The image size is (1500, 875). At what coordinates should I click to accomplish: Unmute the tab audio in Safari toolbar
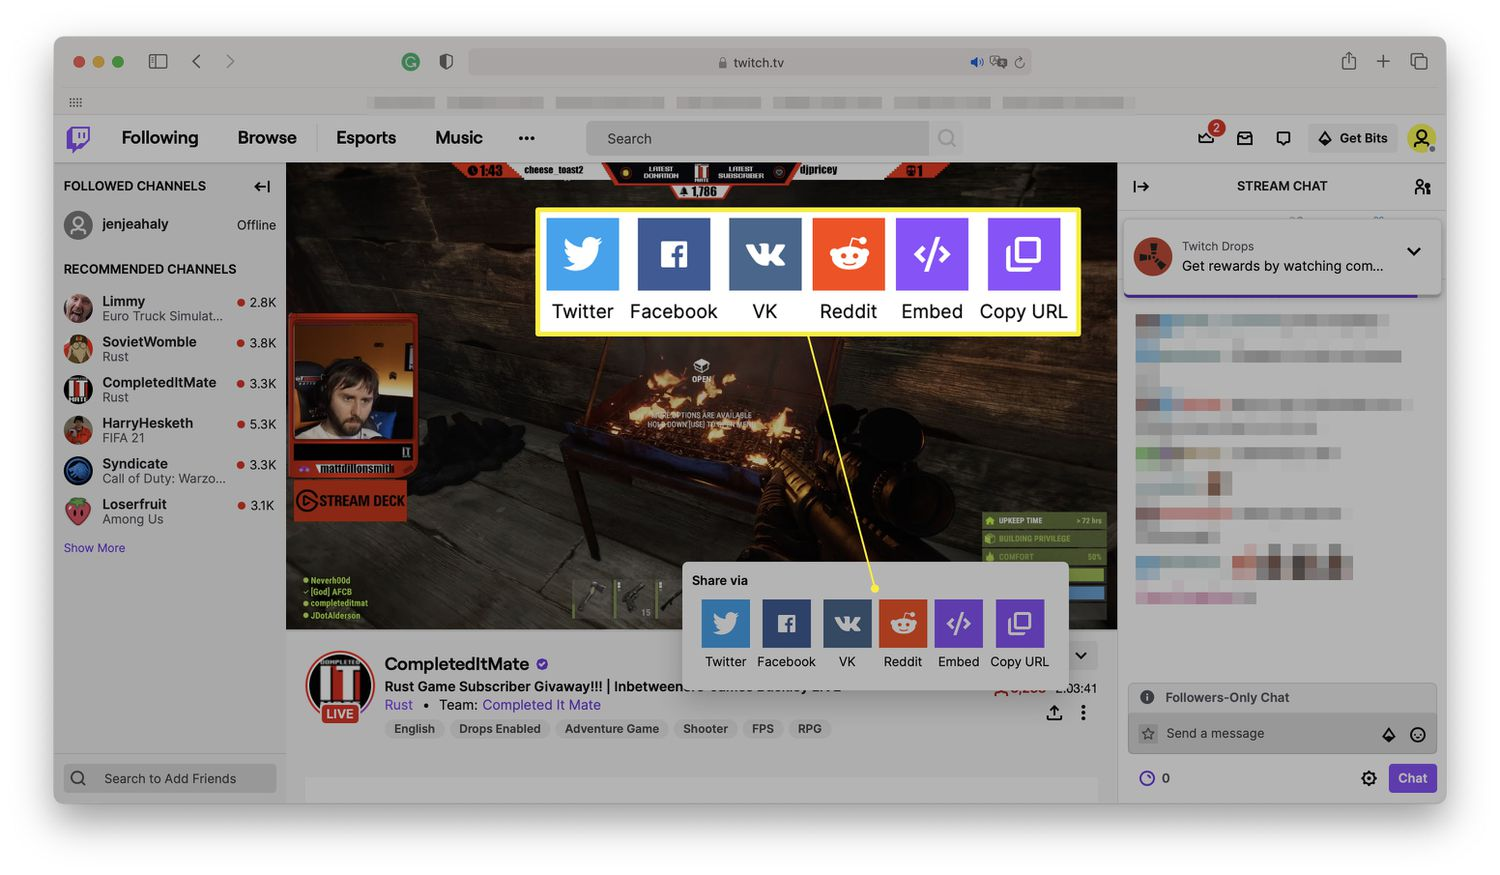[x=976, y=61]
